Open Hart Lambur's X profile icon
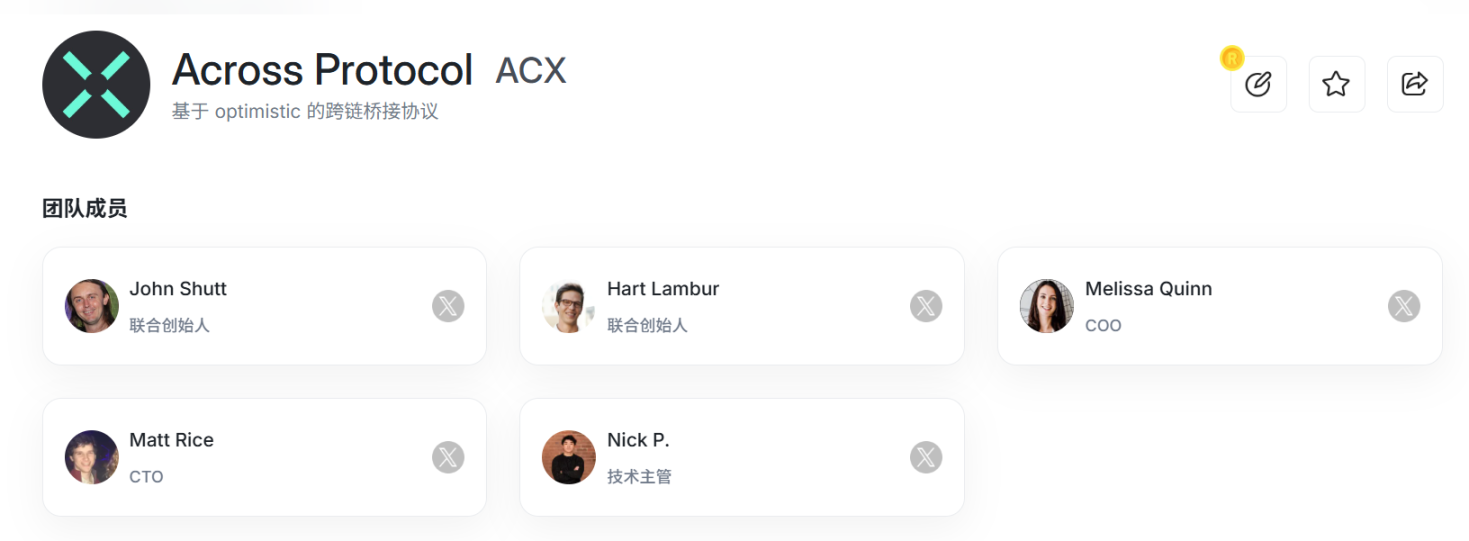Screen dimensions: 1469x541 tap(926, 306)
